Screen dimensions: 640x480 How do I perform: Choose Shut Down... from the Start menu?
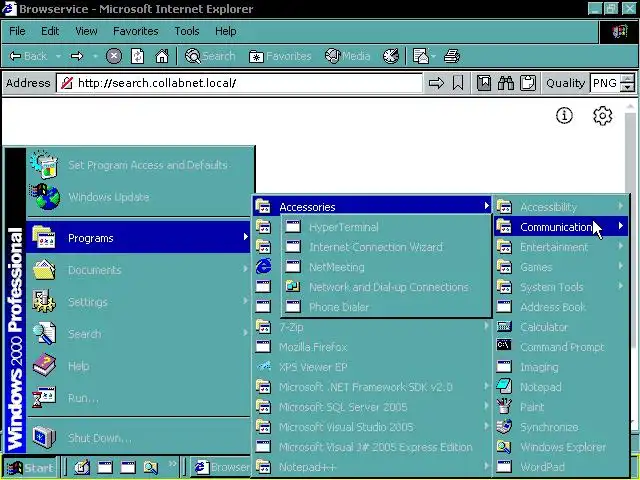[x=139, y=438]
